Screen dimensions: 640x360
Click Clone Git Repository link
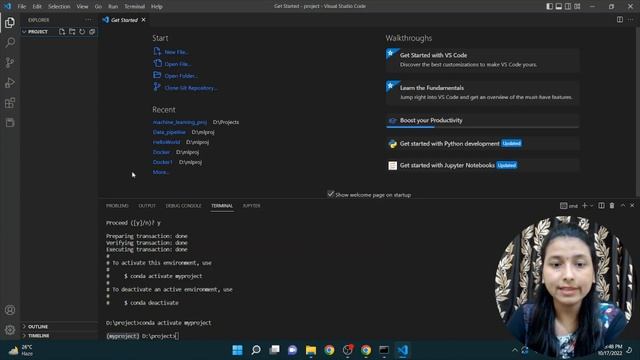click(x=191, y=88)
